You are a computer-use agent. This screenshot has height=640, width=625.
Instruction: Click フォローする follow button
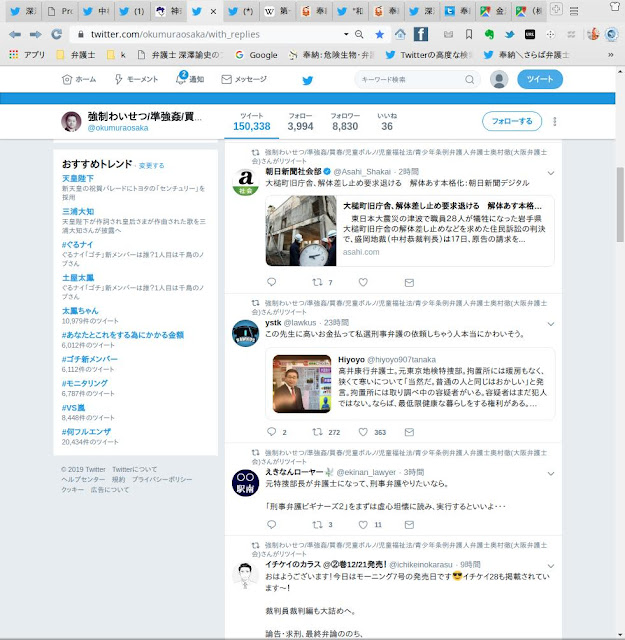pyautogui.click(x=512, y=121)
